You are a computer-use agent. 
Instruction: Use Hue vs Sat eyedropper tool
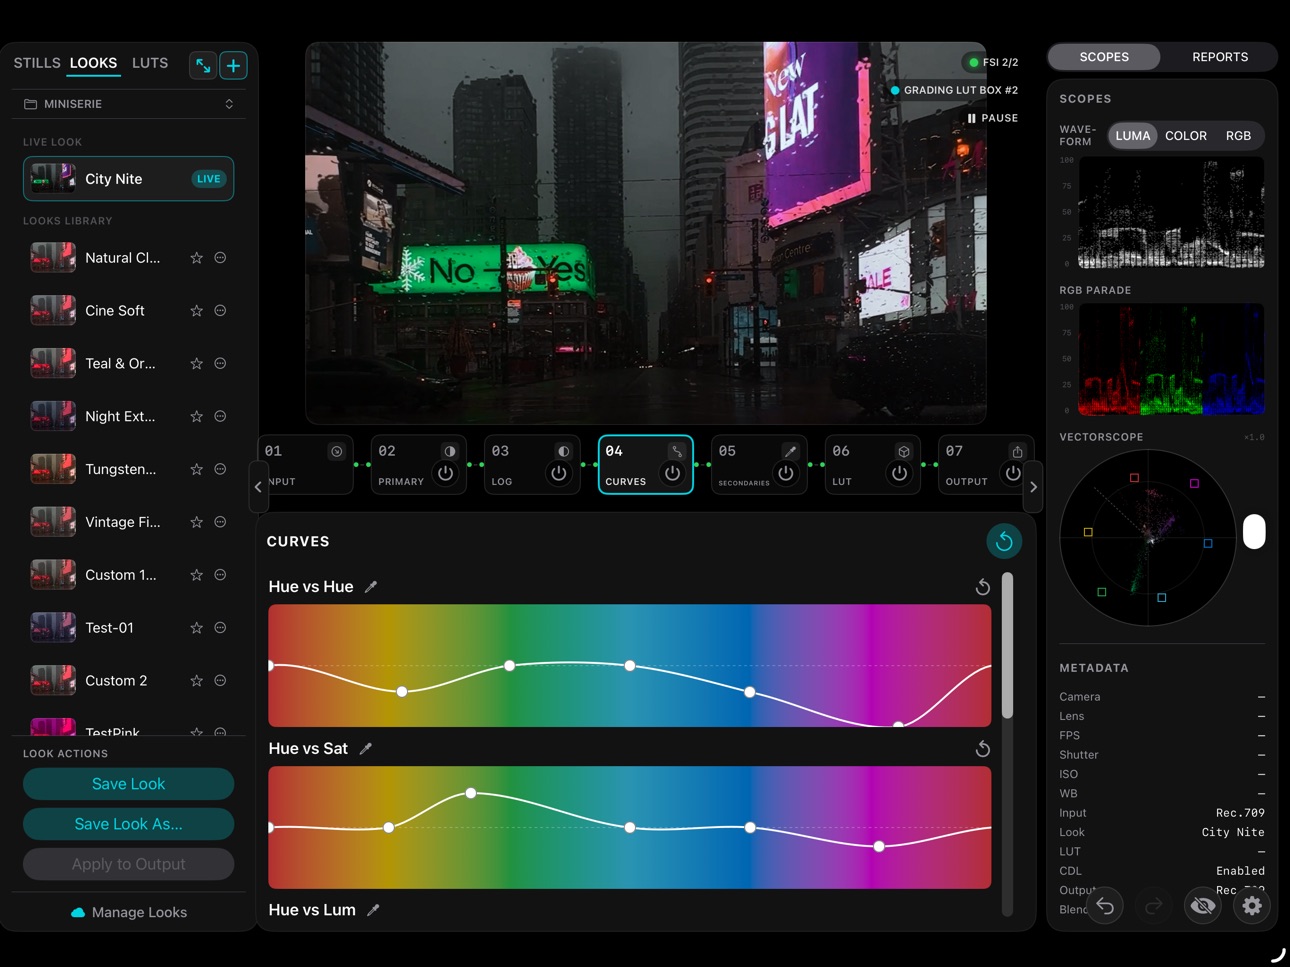[x=366, y=749]
